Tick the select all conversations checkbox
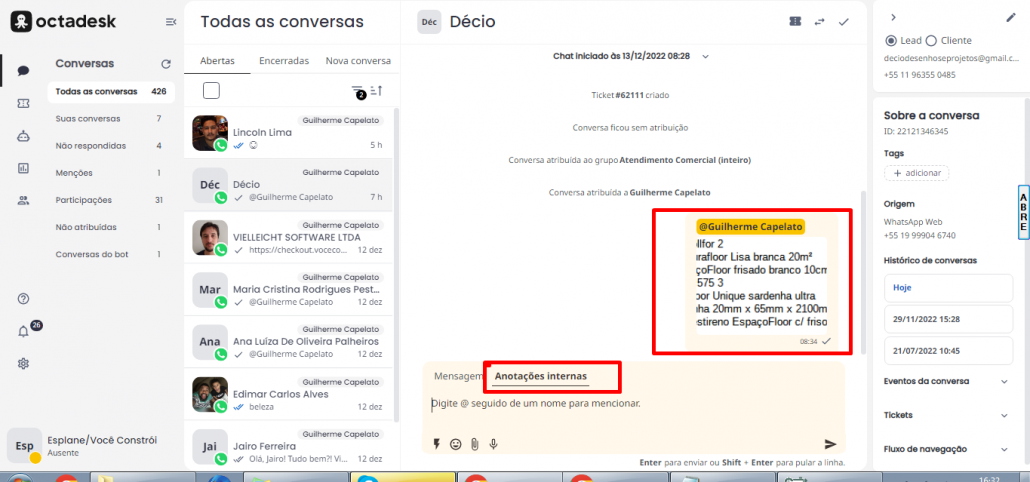 pyautogui.click(x=211, y=91)
